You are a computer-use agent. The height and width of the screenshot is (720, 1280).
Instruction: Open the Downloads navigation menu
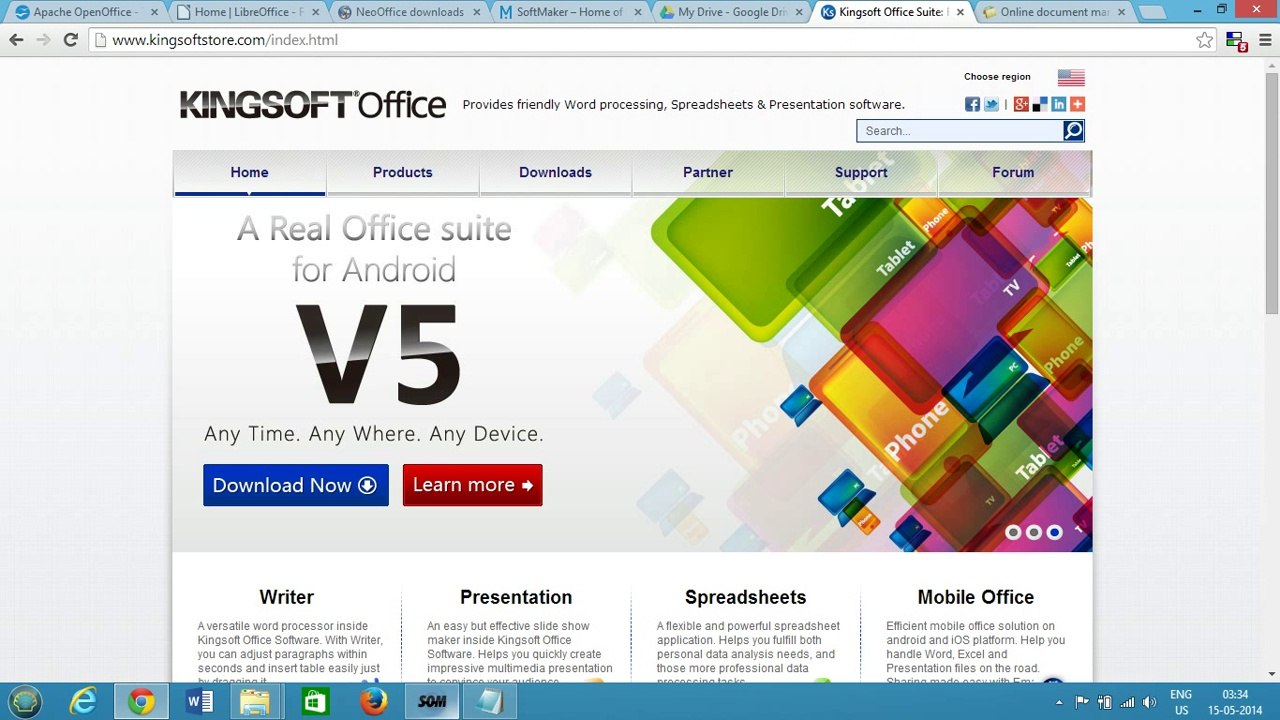(x=555, y=172)
